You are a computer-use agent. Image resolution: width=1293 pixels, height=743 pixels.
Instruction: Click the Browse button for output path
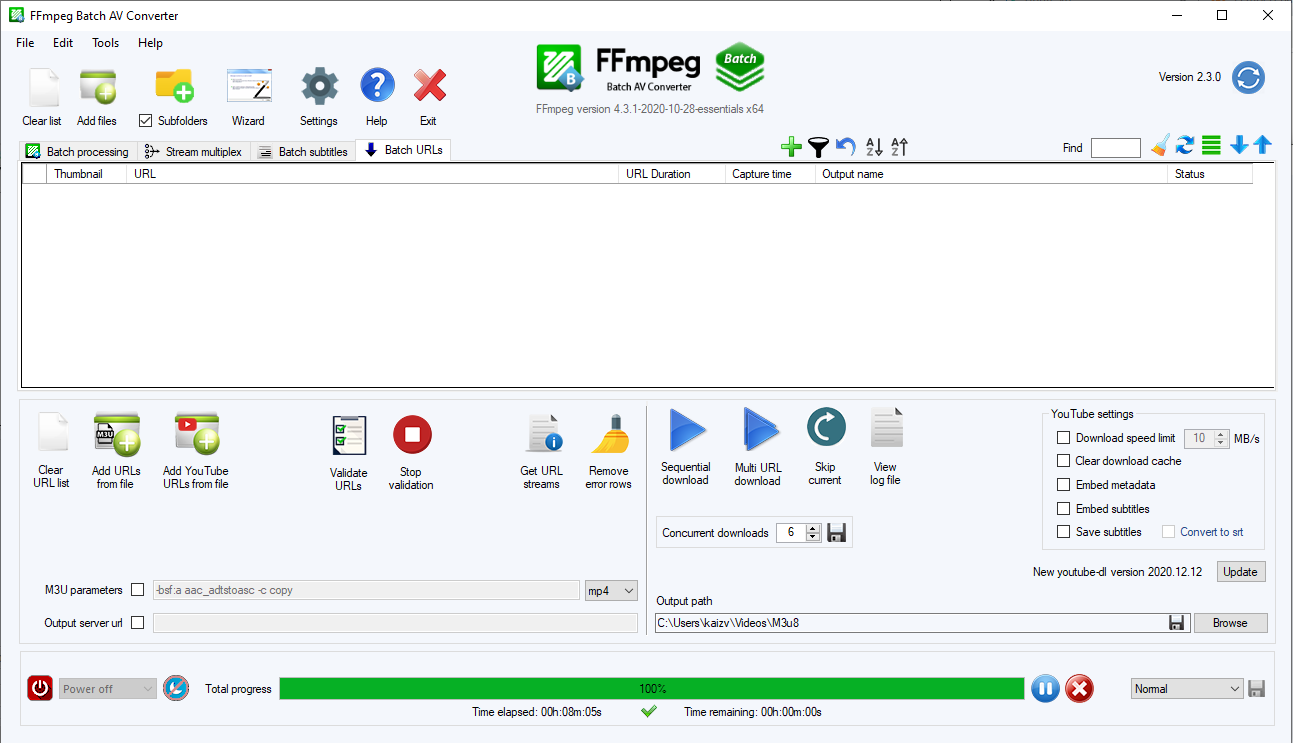pos(1230,623)
